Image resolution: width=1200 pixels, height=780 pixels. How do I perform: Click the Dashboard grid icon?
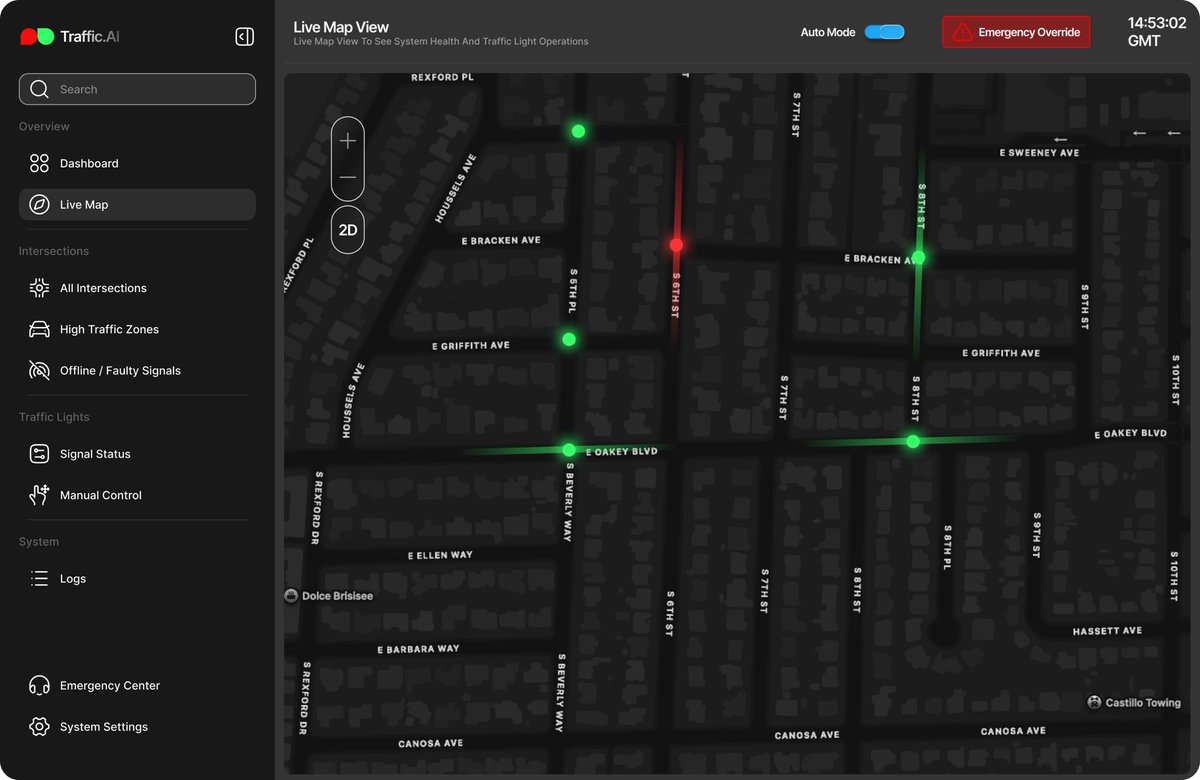pos(39,163)
